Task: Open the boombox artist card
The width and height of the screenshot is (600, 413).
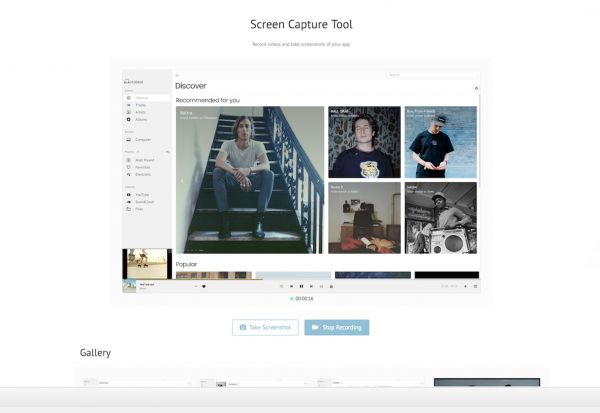Action: point(440,217)
